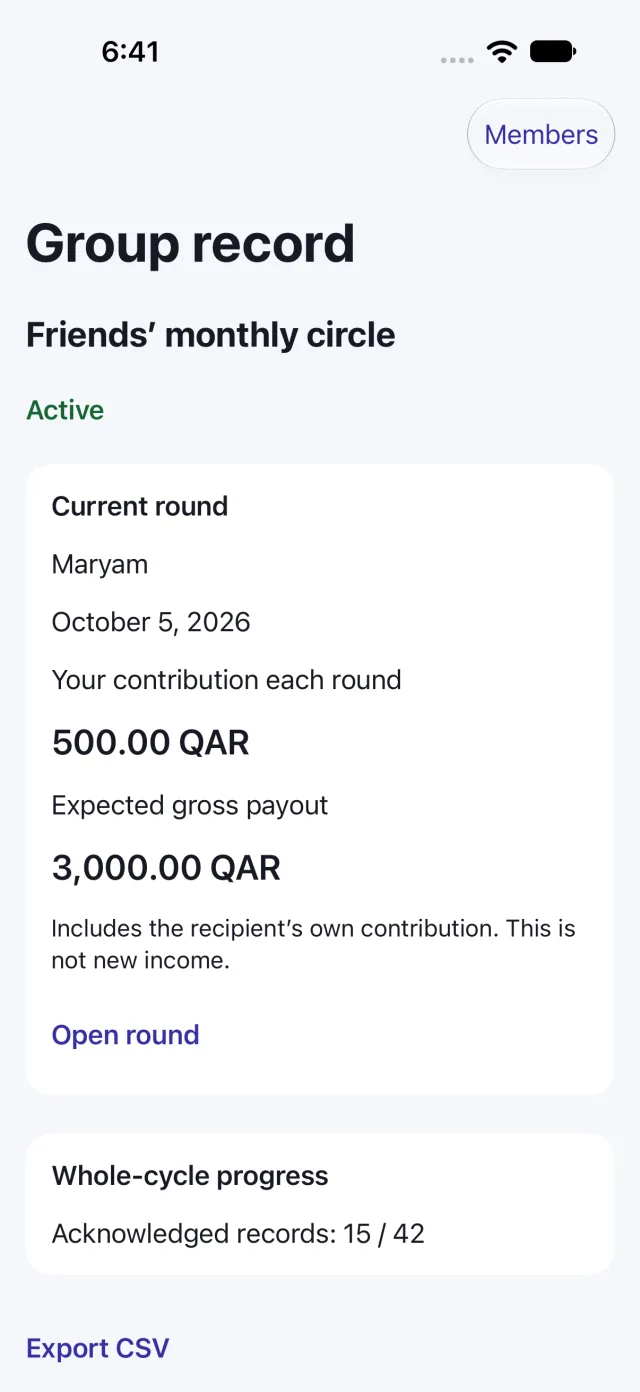The width and height of the screenshot is (640, 1392).
Task: Tap the cellular signal dots icon
Action: click(x=457, y=60)
